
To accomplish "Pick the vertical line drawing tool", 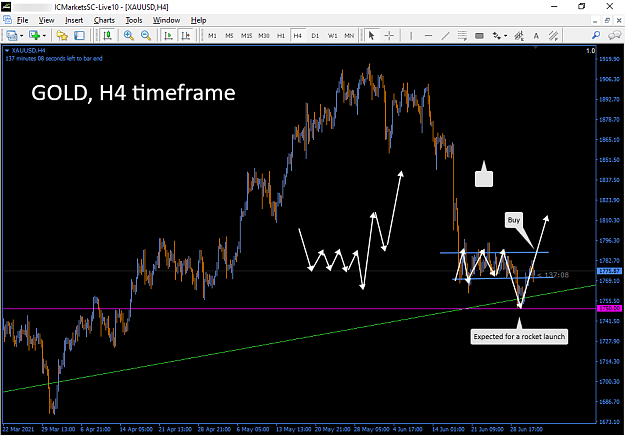I will click(411, 35).
